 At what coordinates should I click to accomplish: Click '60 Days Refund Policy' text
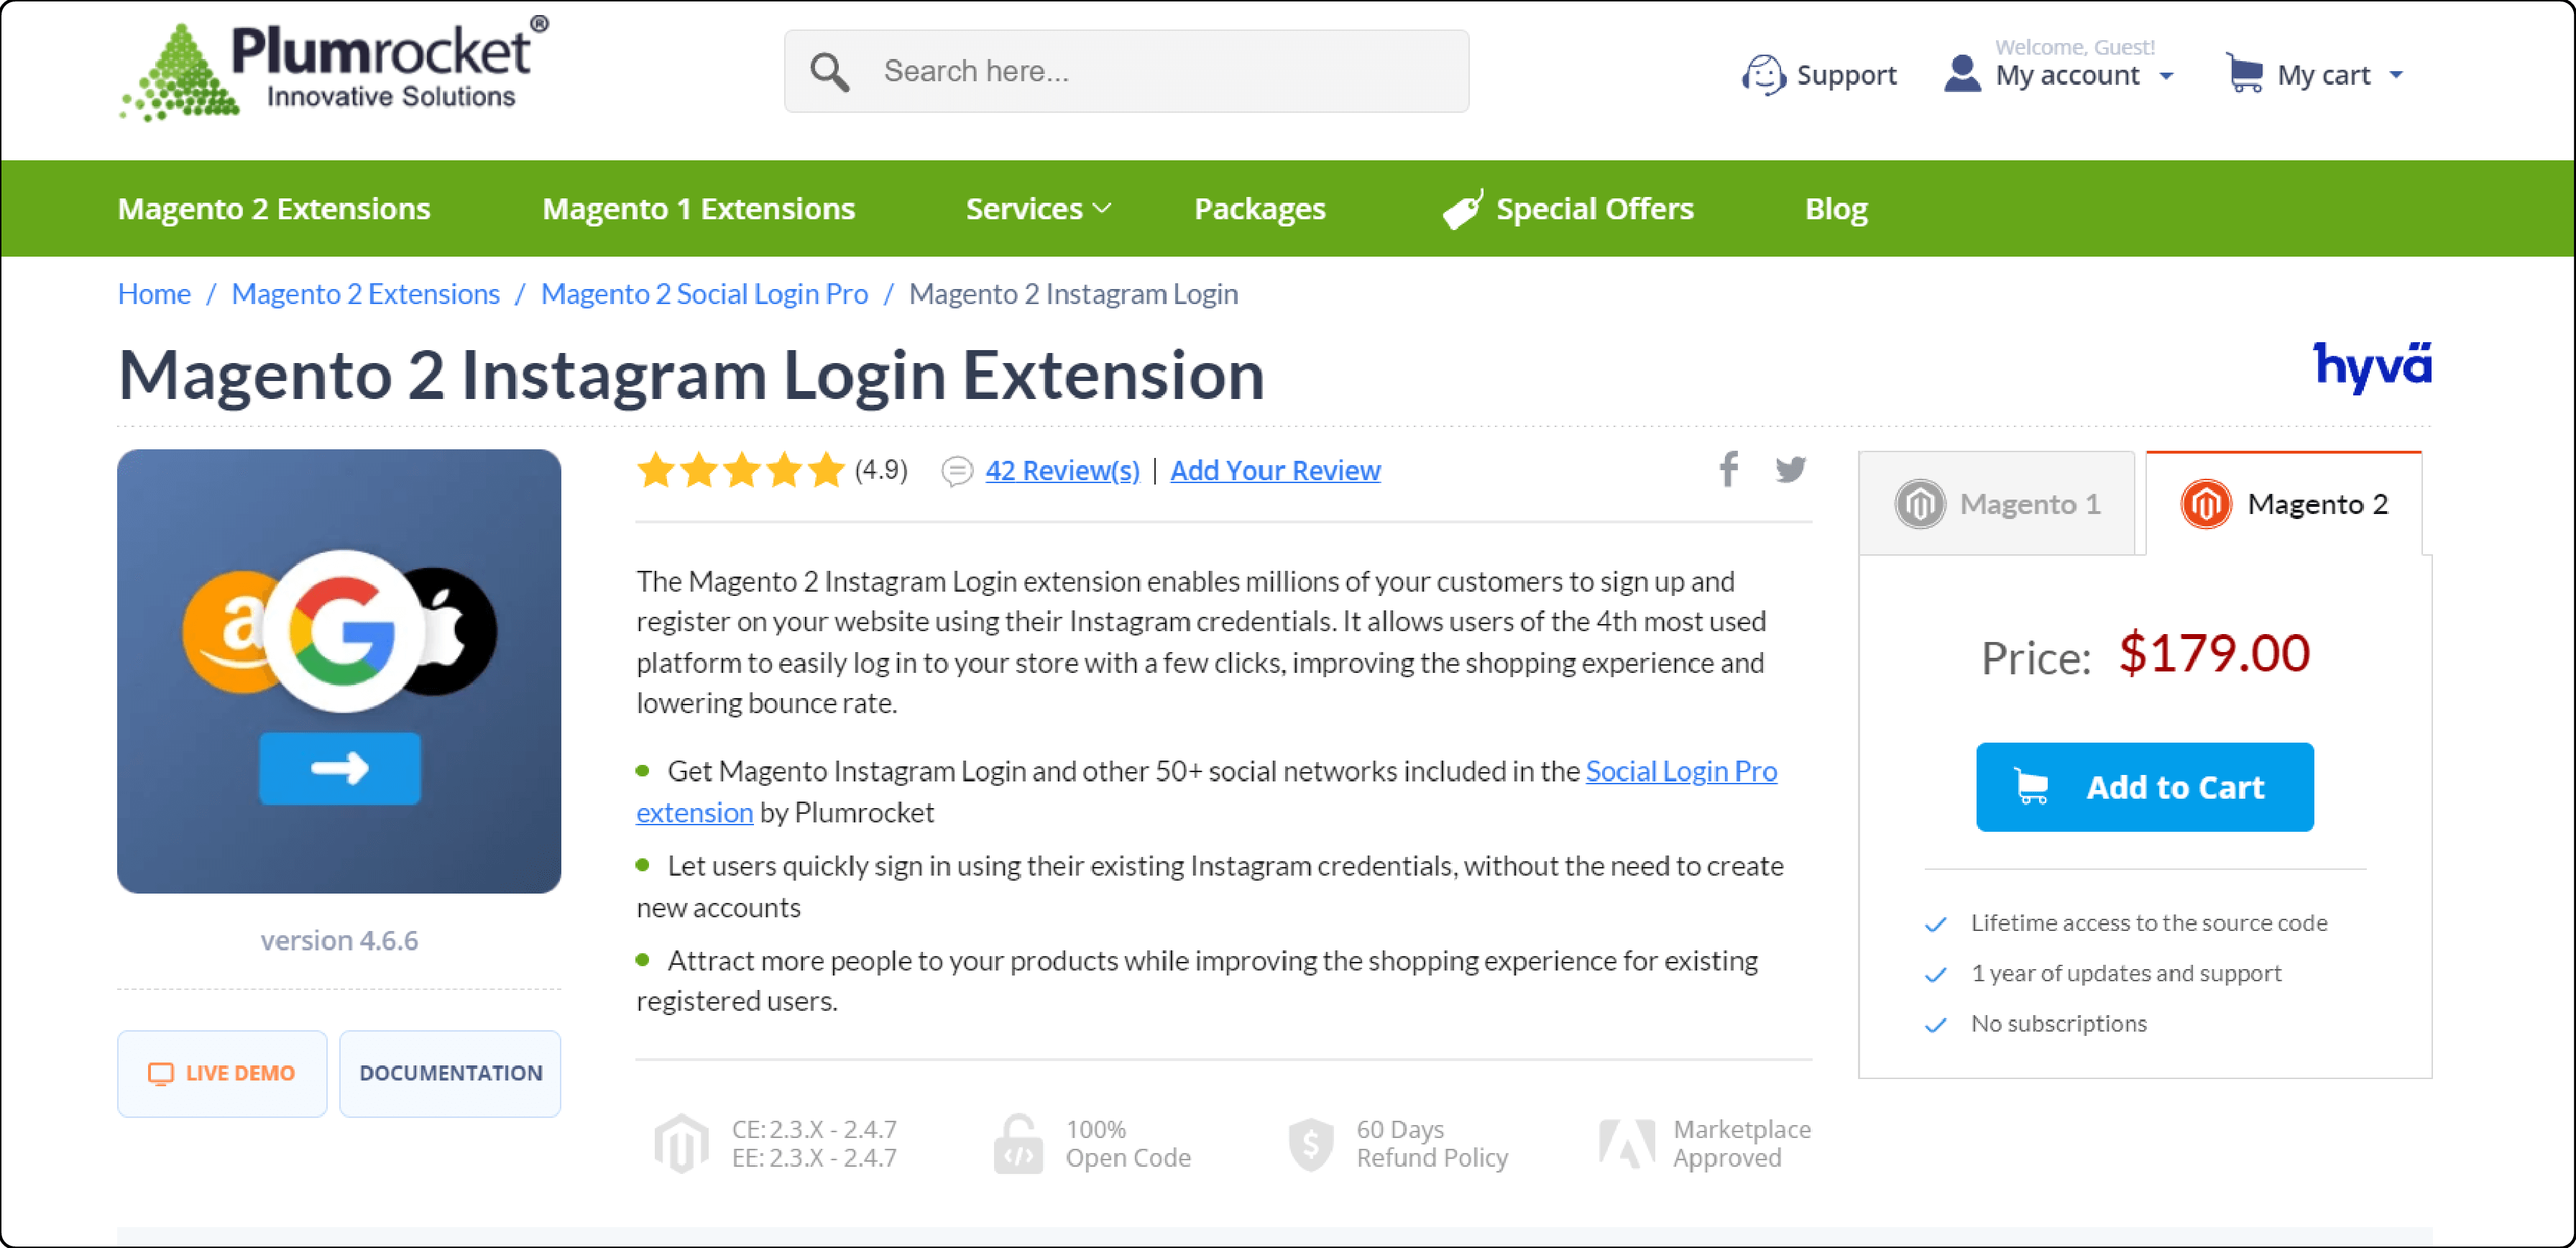point(1431,1143)
